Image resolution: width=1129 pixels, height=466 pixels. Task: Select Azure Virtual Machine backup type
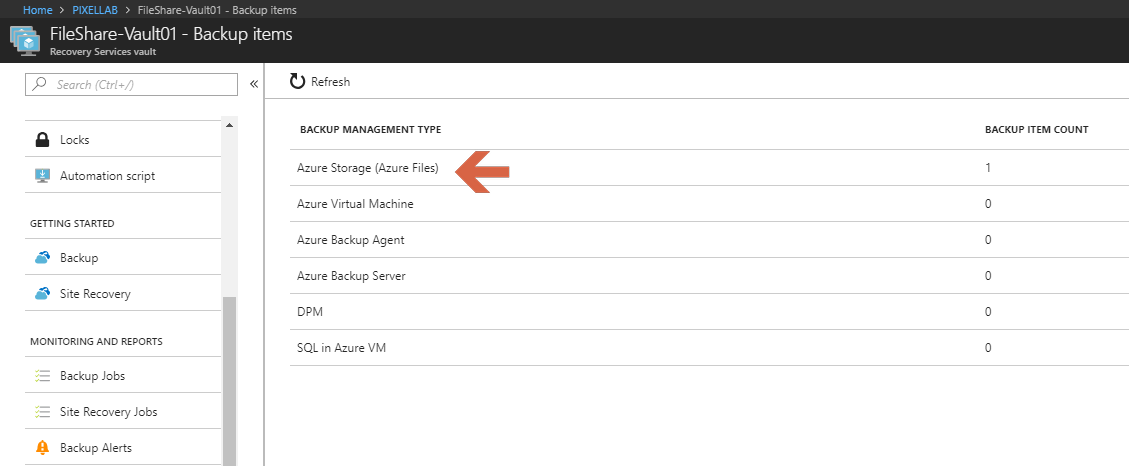(x=355, y=204)
